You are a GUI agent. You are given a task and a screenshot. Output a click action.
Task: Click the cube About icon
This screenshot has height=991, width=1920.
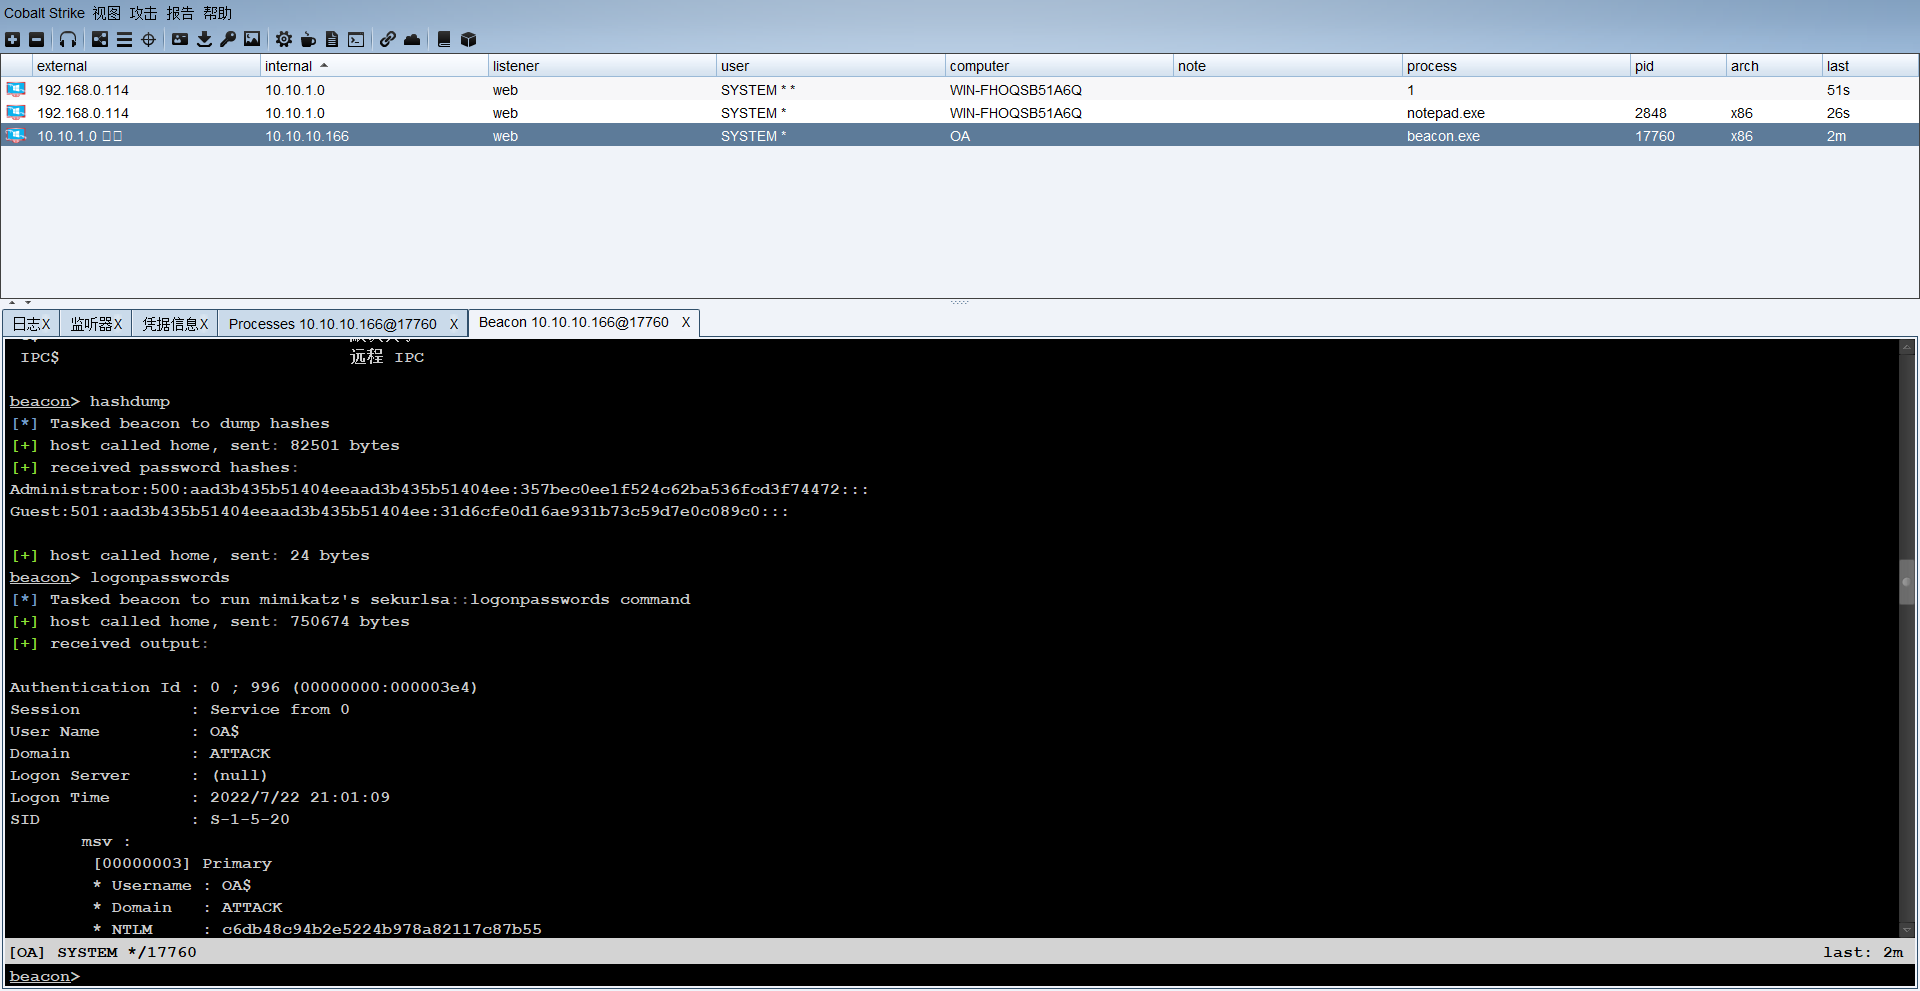(468, 39)
